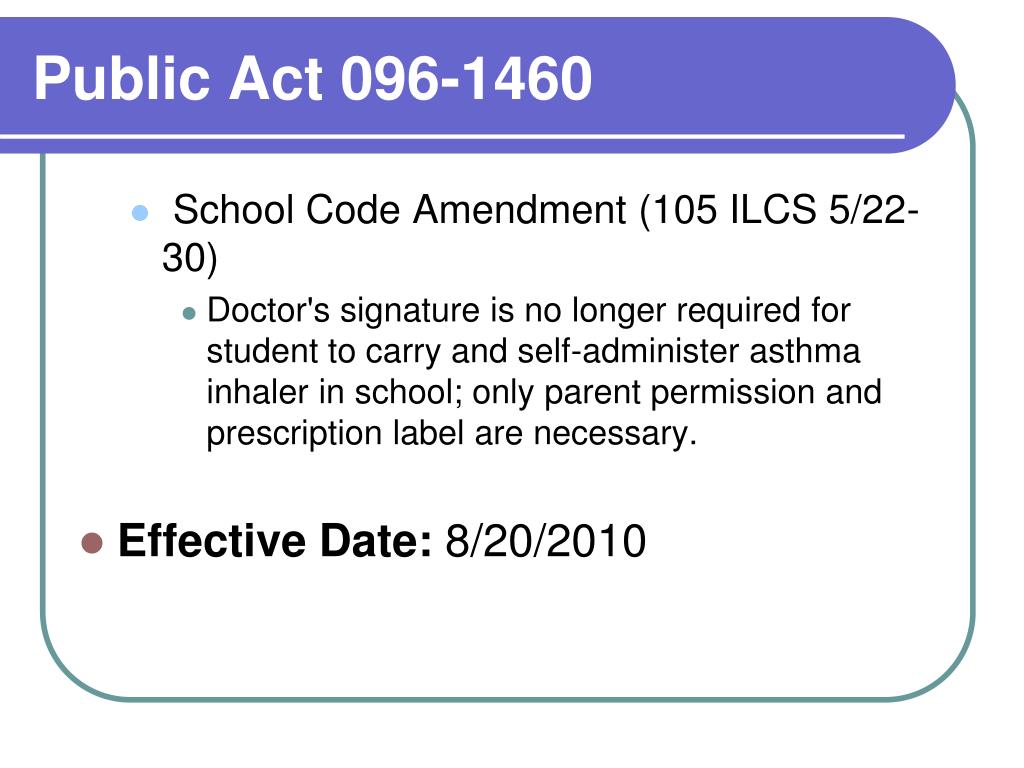Image resolution: width=1024 pixels, height=768 pixels.
Task: Click the brown bullet beside Effective Date
Action: (92, 543)
